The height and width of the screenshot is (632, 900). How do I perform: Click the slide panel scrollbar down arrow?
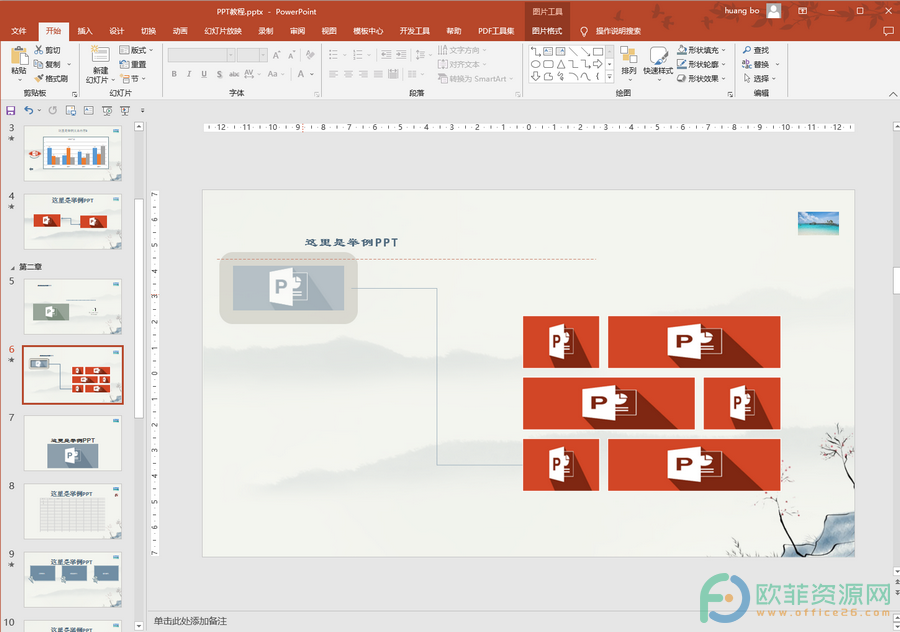pyautogui.click(x=139, y=626)
